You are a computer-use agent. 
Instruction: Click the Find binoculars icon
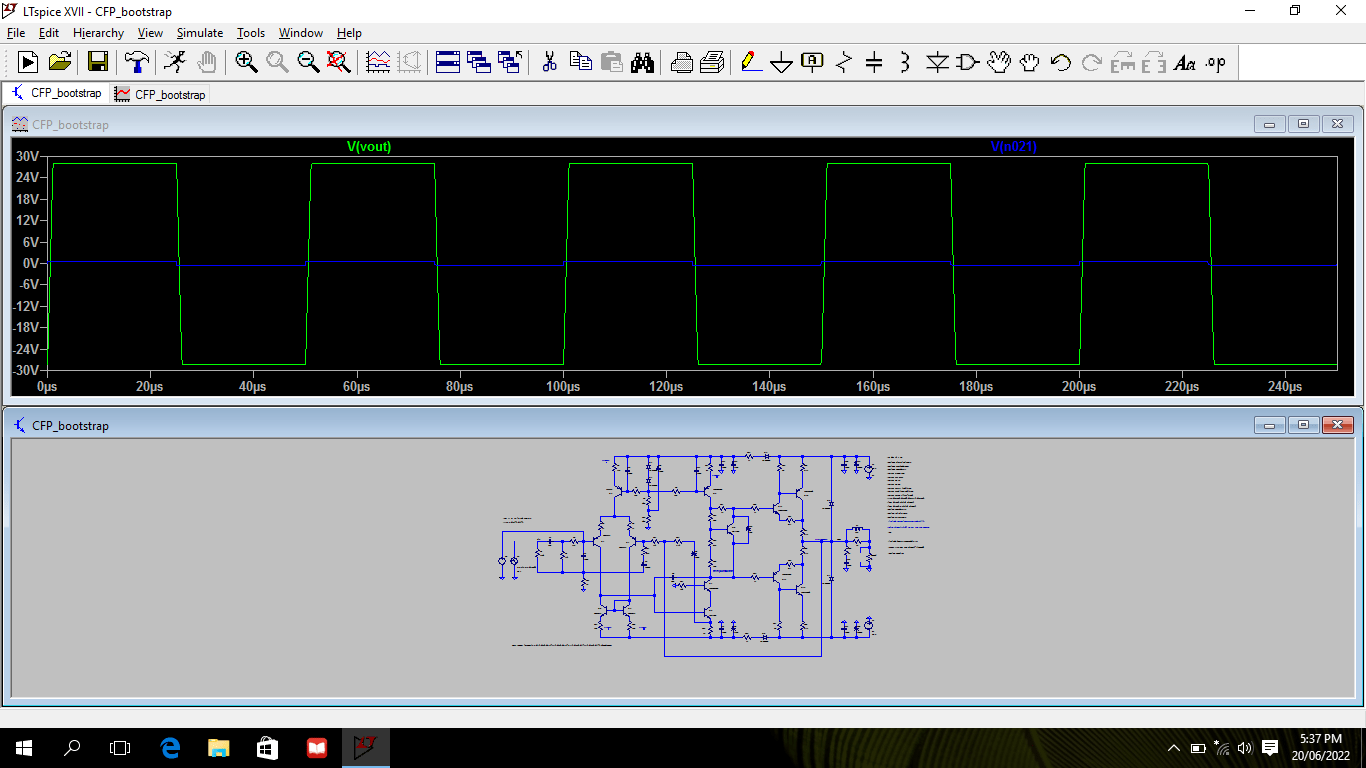[x=642, y=62]
